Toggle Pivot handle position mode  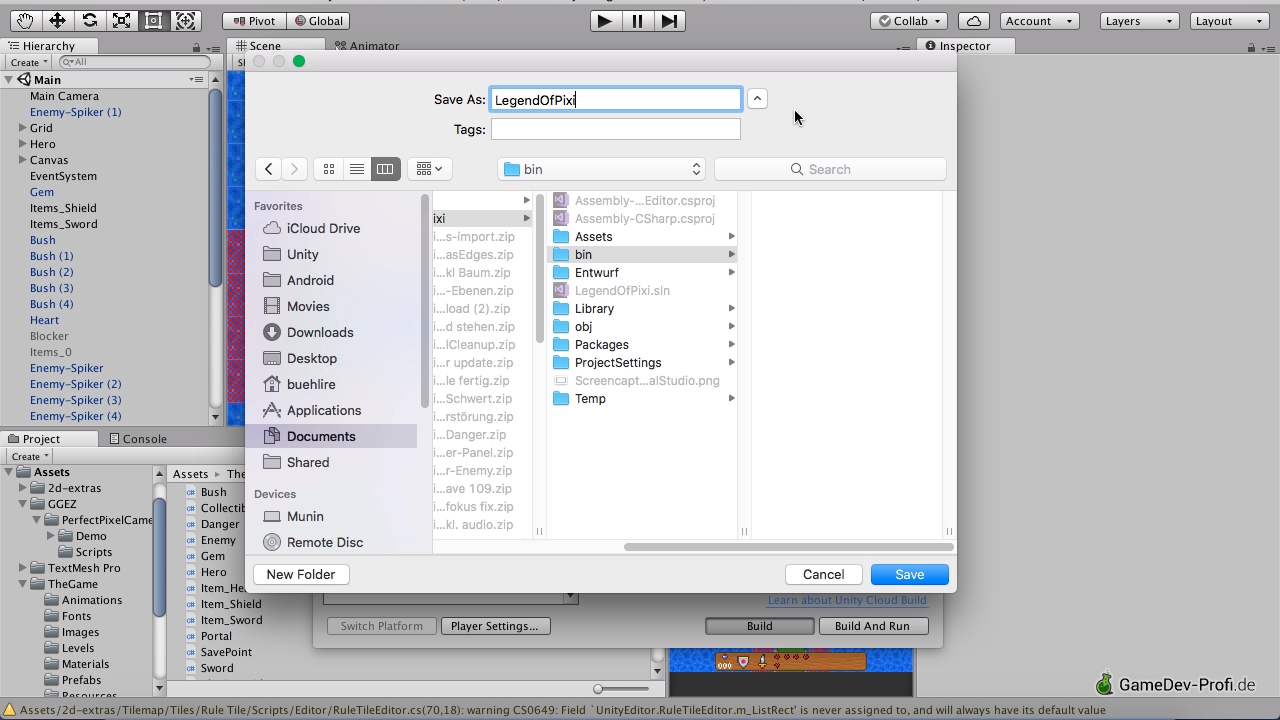[254, 20]
